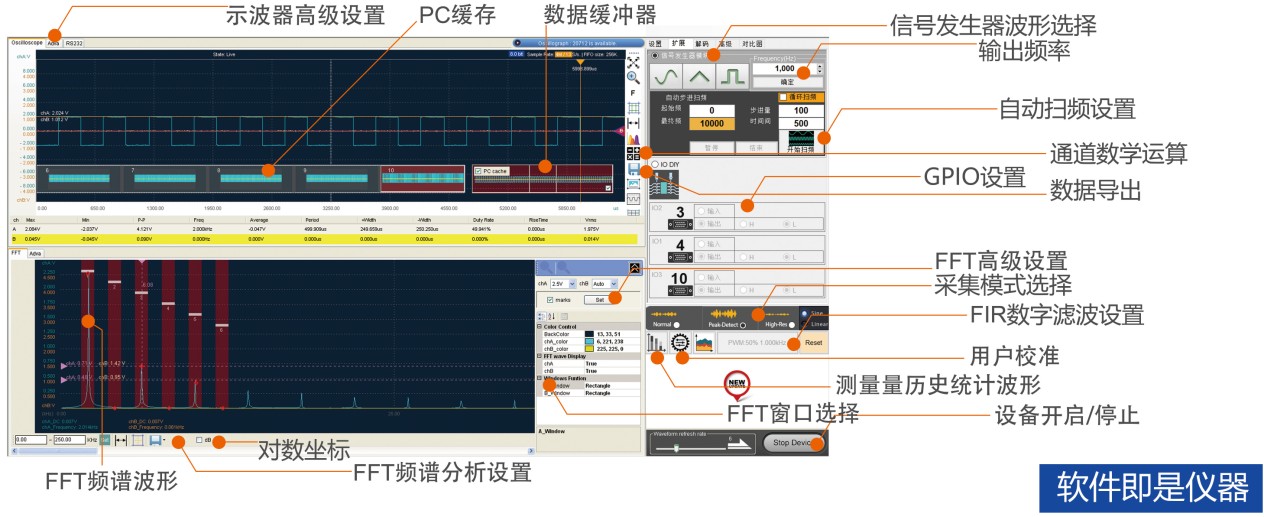
Task: Choose the triangle wave output icon
Action: tap(700, 76)
